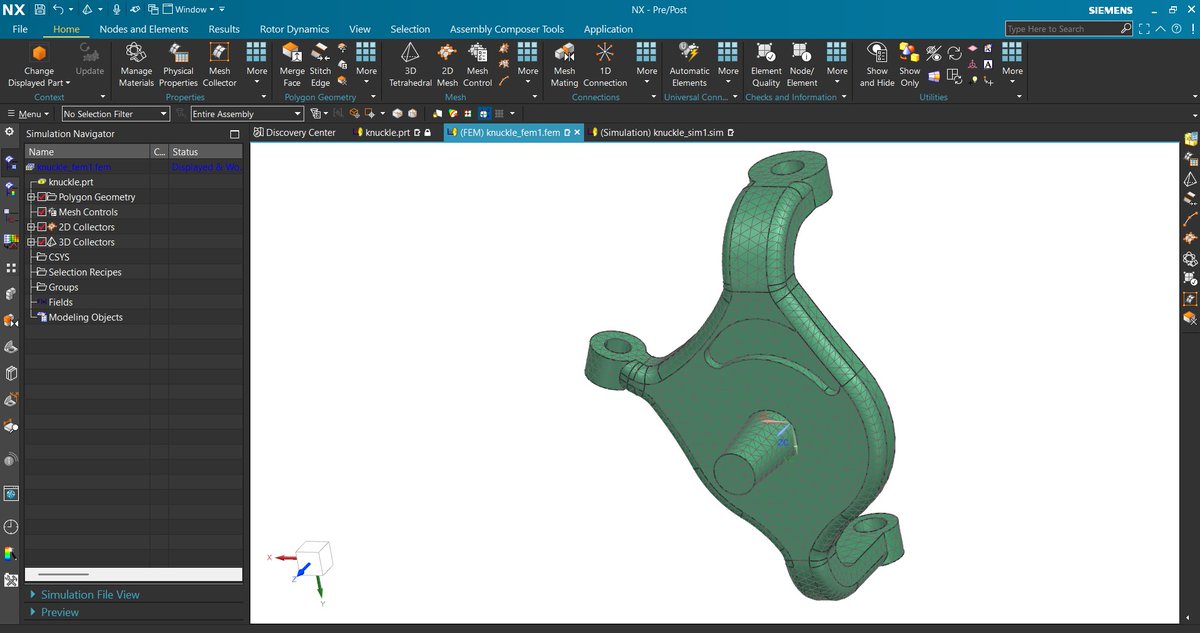Open the No Selection Filter dropdown
Screen dimensions: 1200x633
(115, 114)
